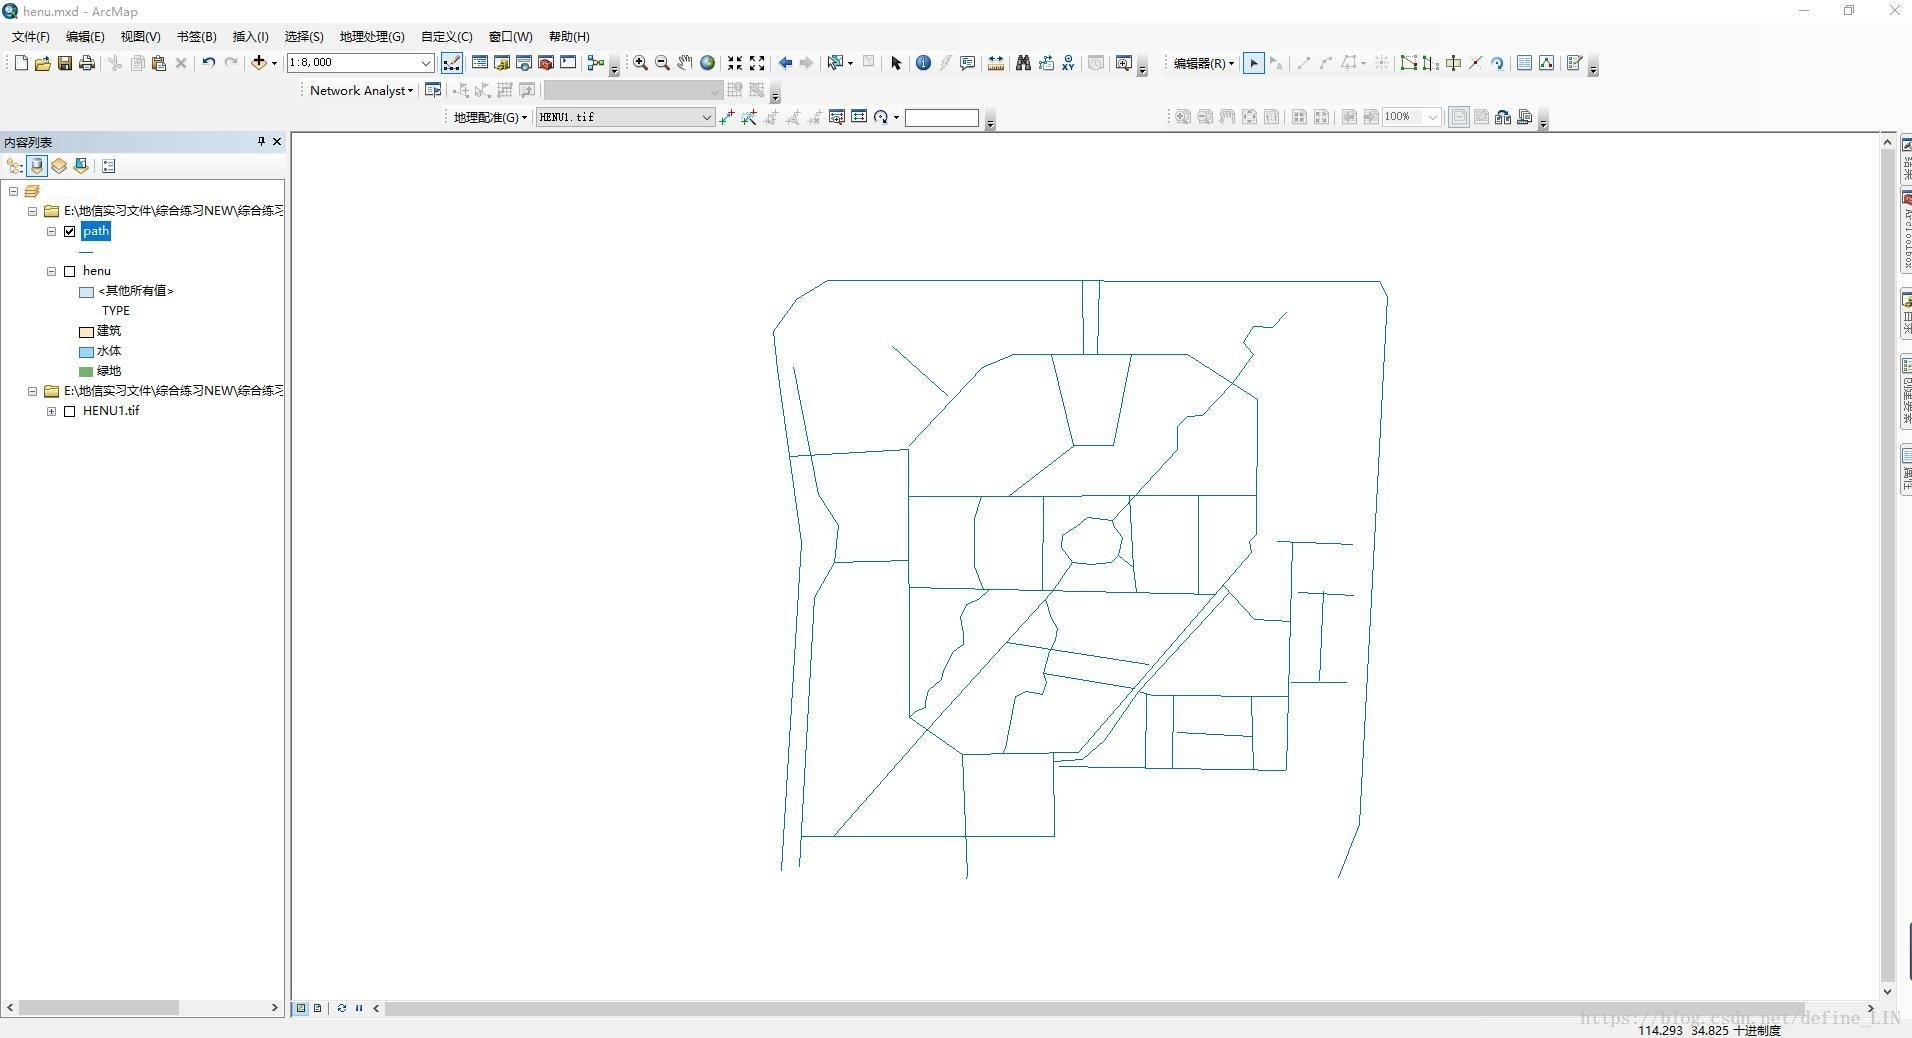The width and height of the screenshot is (1912, 1038).
Task: Collapse the root Layers data frame node
Action: (14, 191)
